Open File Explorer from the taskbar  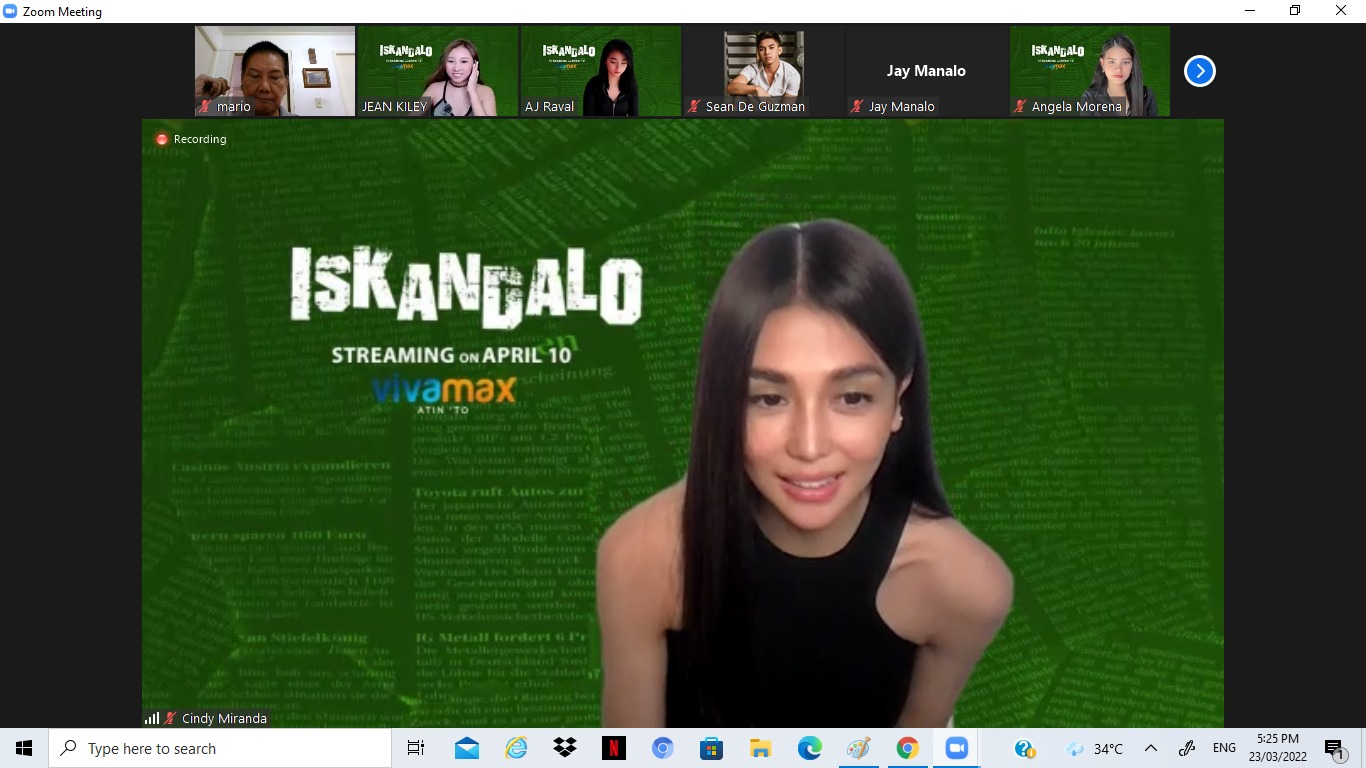click(760, 748)
